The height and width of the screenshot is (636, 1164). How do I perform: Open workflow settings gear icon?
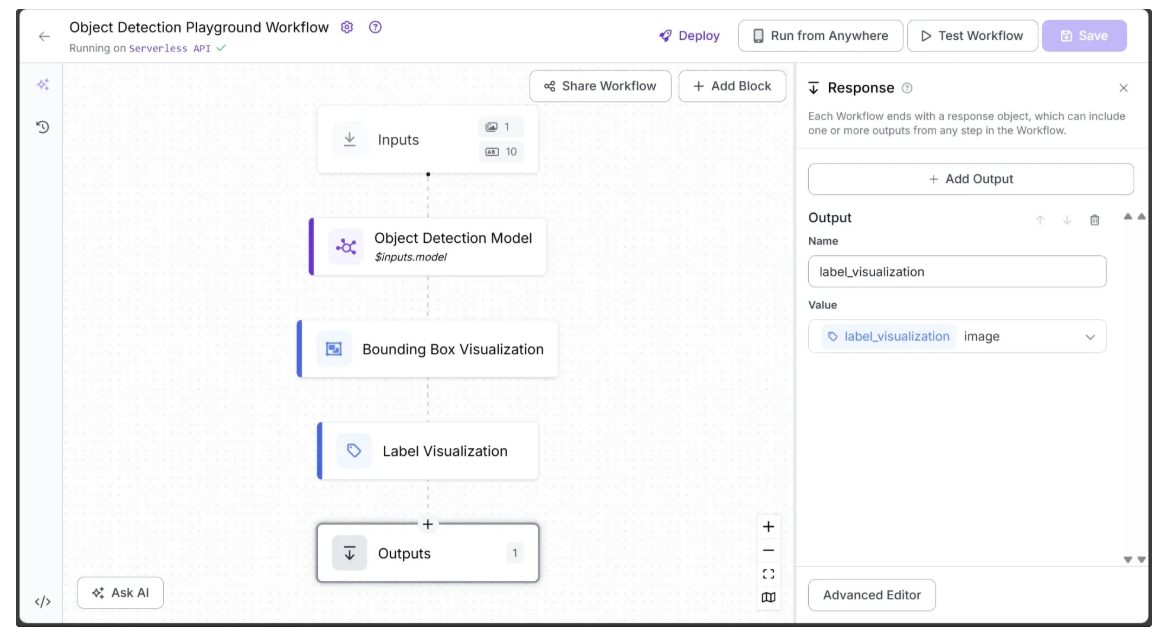347,27
